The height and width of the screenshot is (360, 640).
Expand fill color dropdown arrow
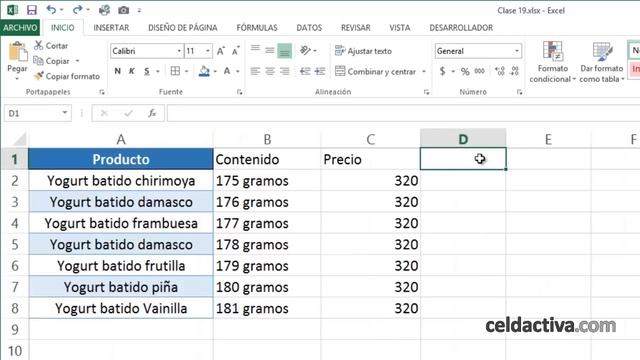[x=215, y=71]
